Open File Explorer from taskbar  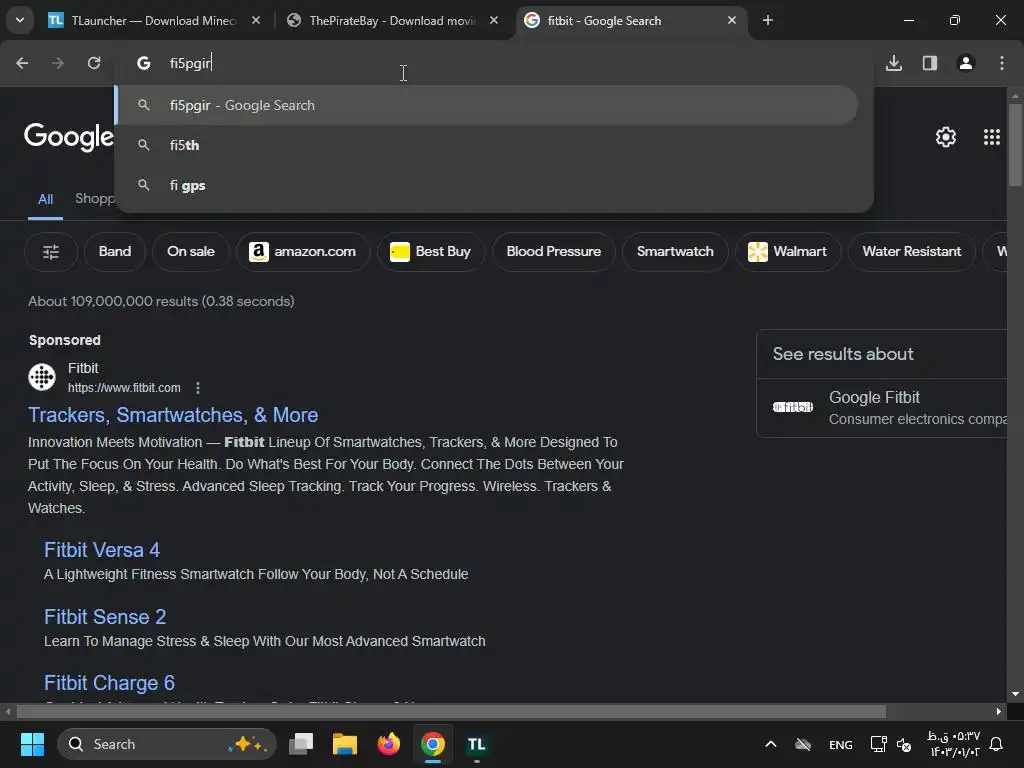click(x=345, y=744)
